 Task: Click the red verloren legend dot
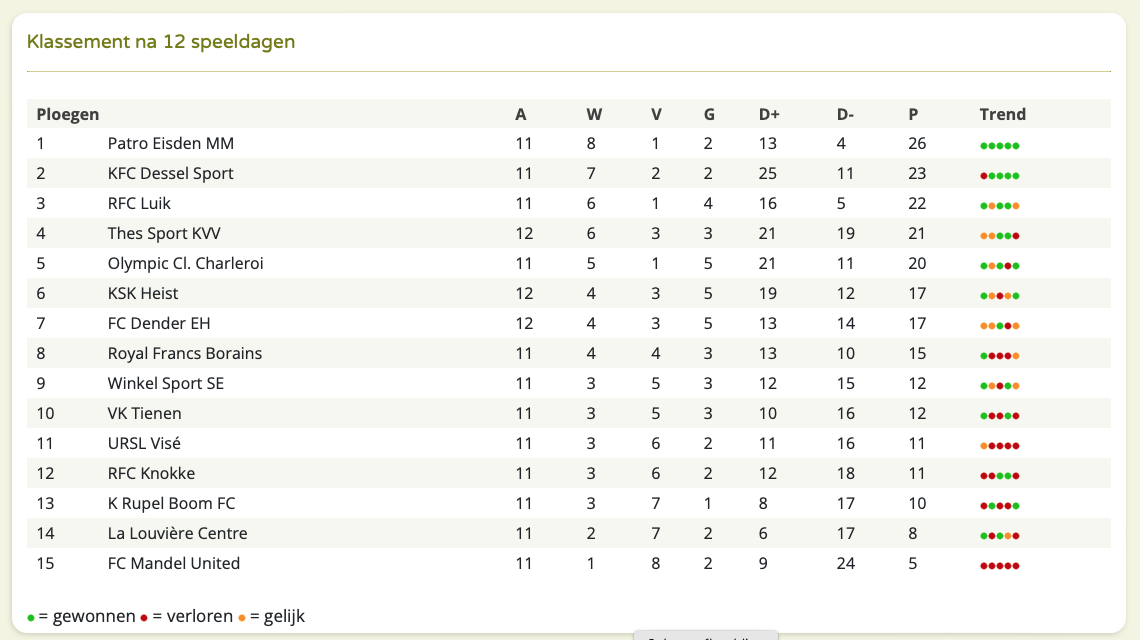point(144,618)
